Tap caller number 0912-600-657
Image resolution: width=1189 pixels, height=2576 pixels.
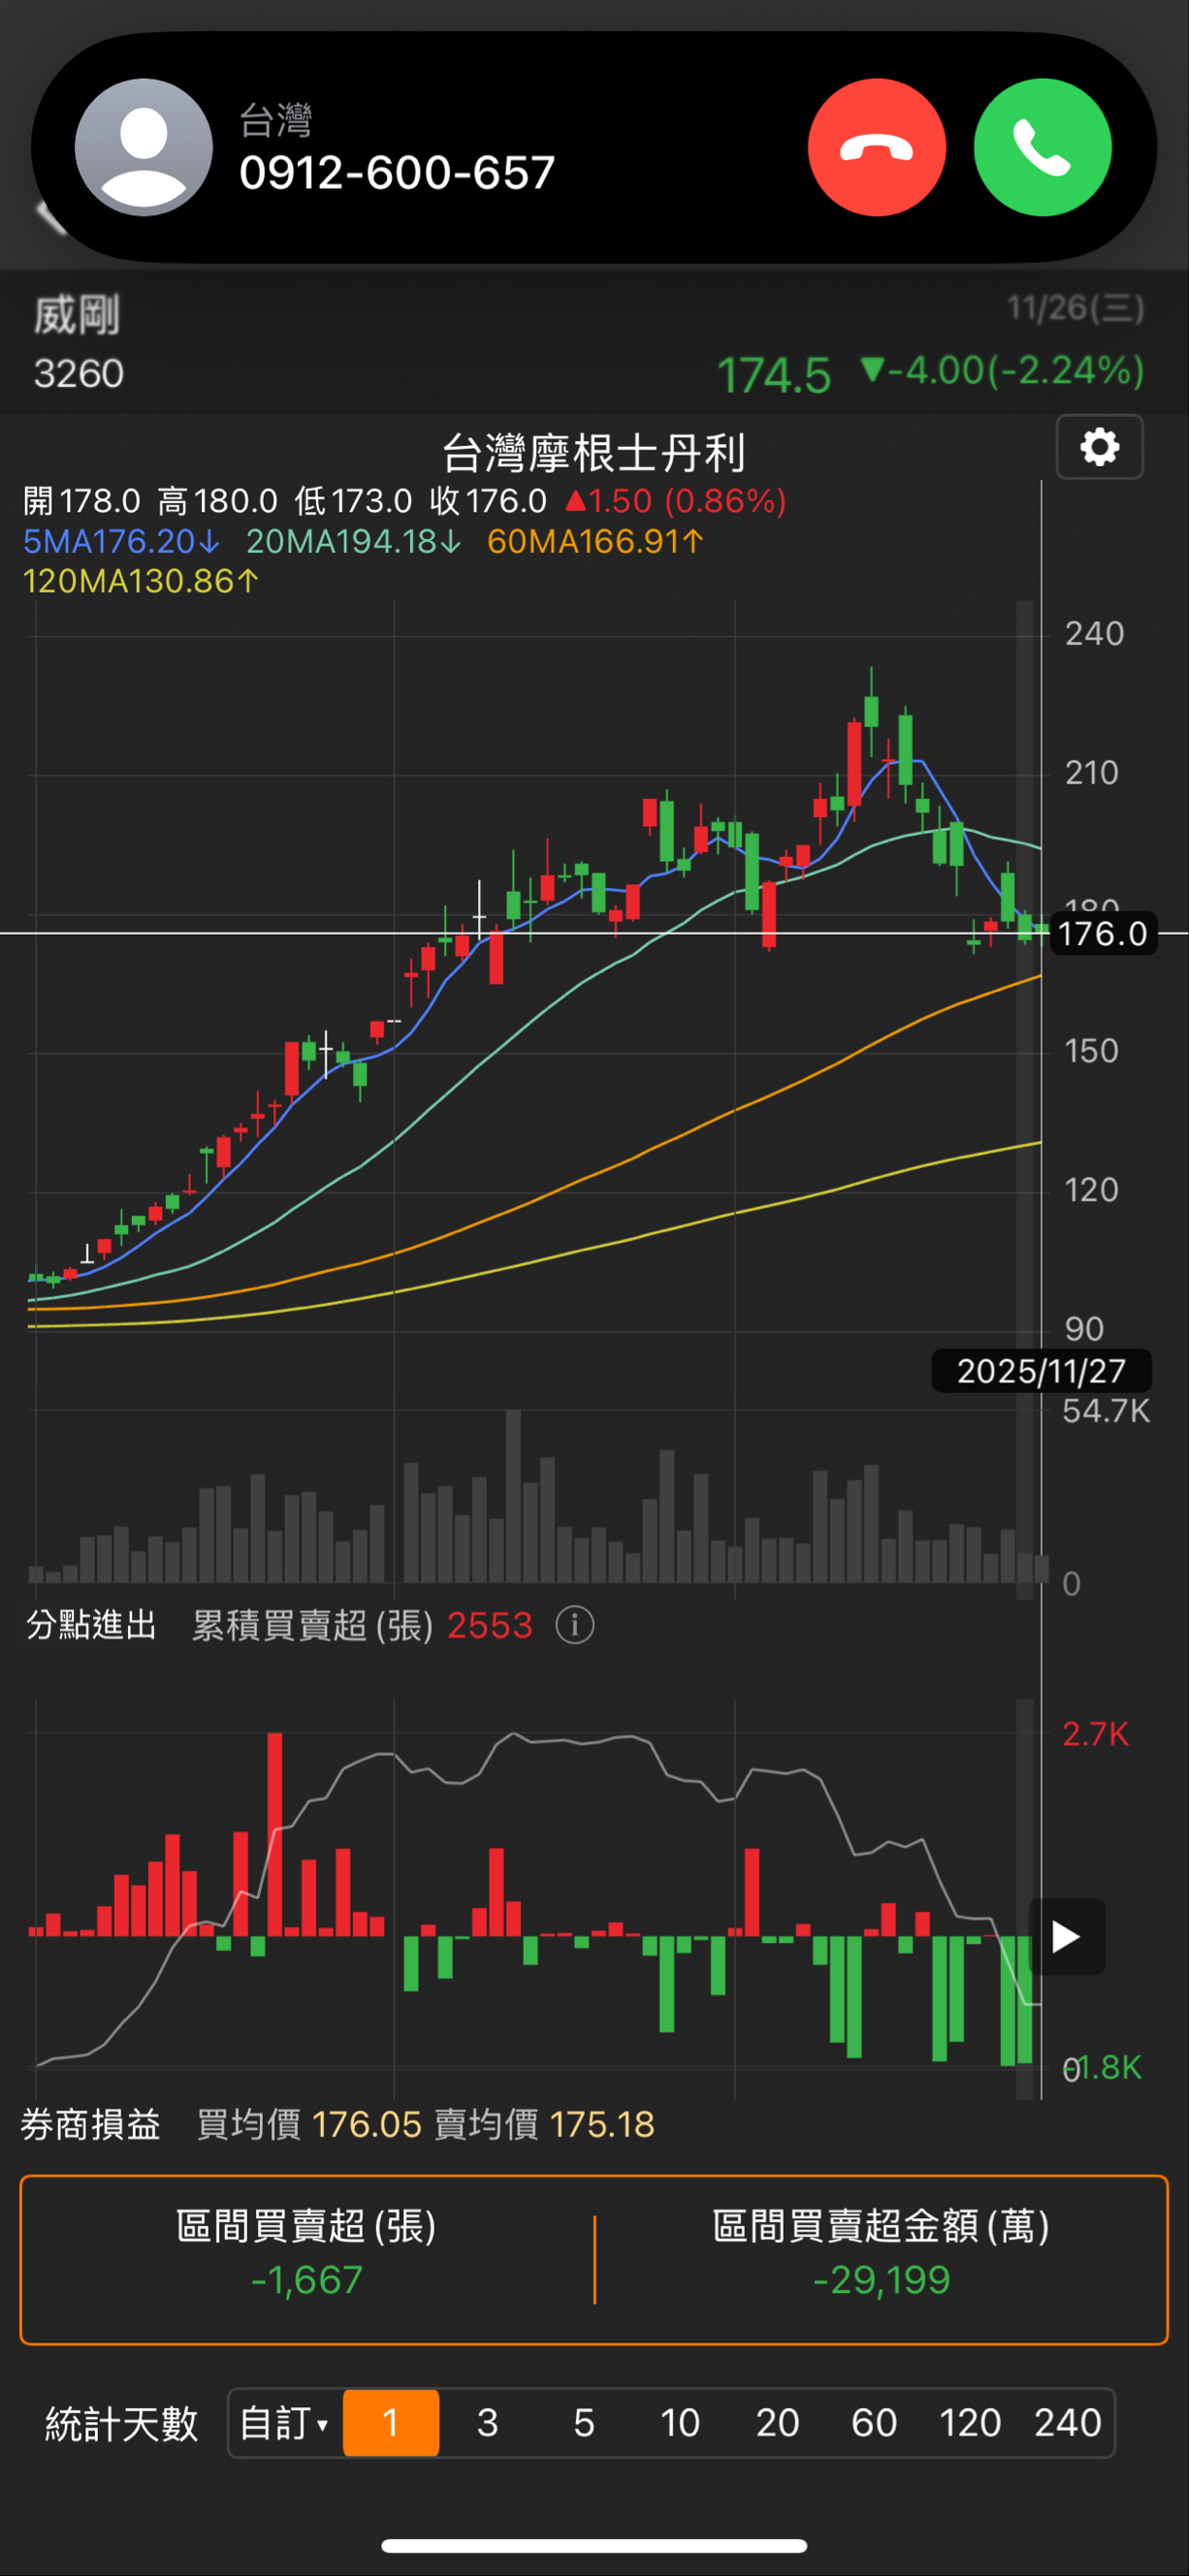[x=397, y=173]
